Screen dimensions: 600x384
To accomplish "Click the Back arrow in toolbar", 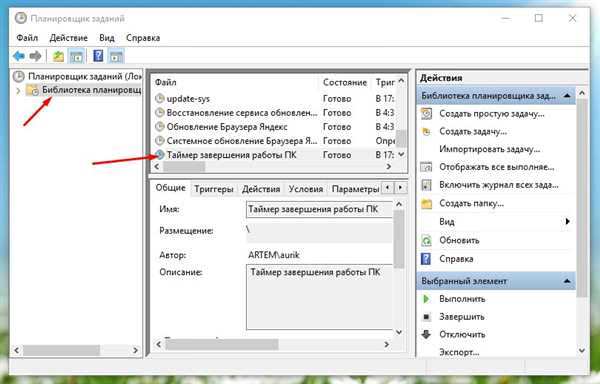I will pos(19,57).
